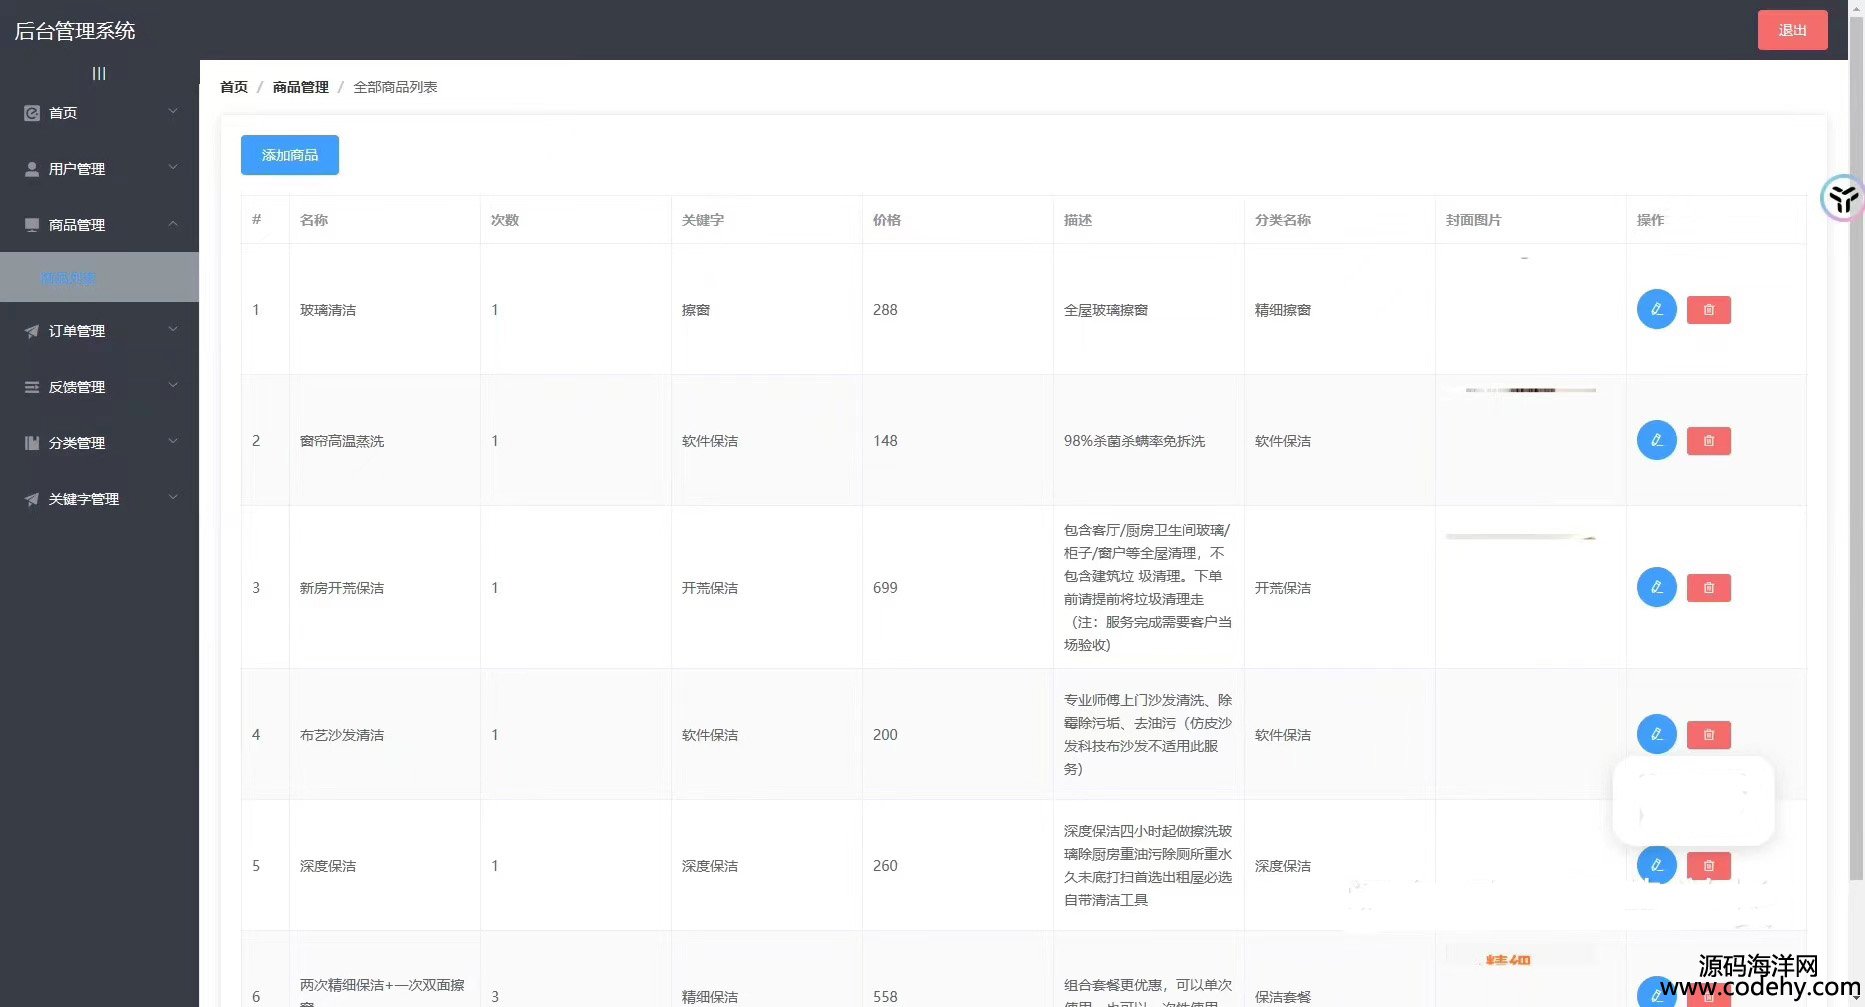The image size is (1865, 1007).
Task: Edit the 布艺沙发清洁 product row
Action: (x=1656, y=734)
